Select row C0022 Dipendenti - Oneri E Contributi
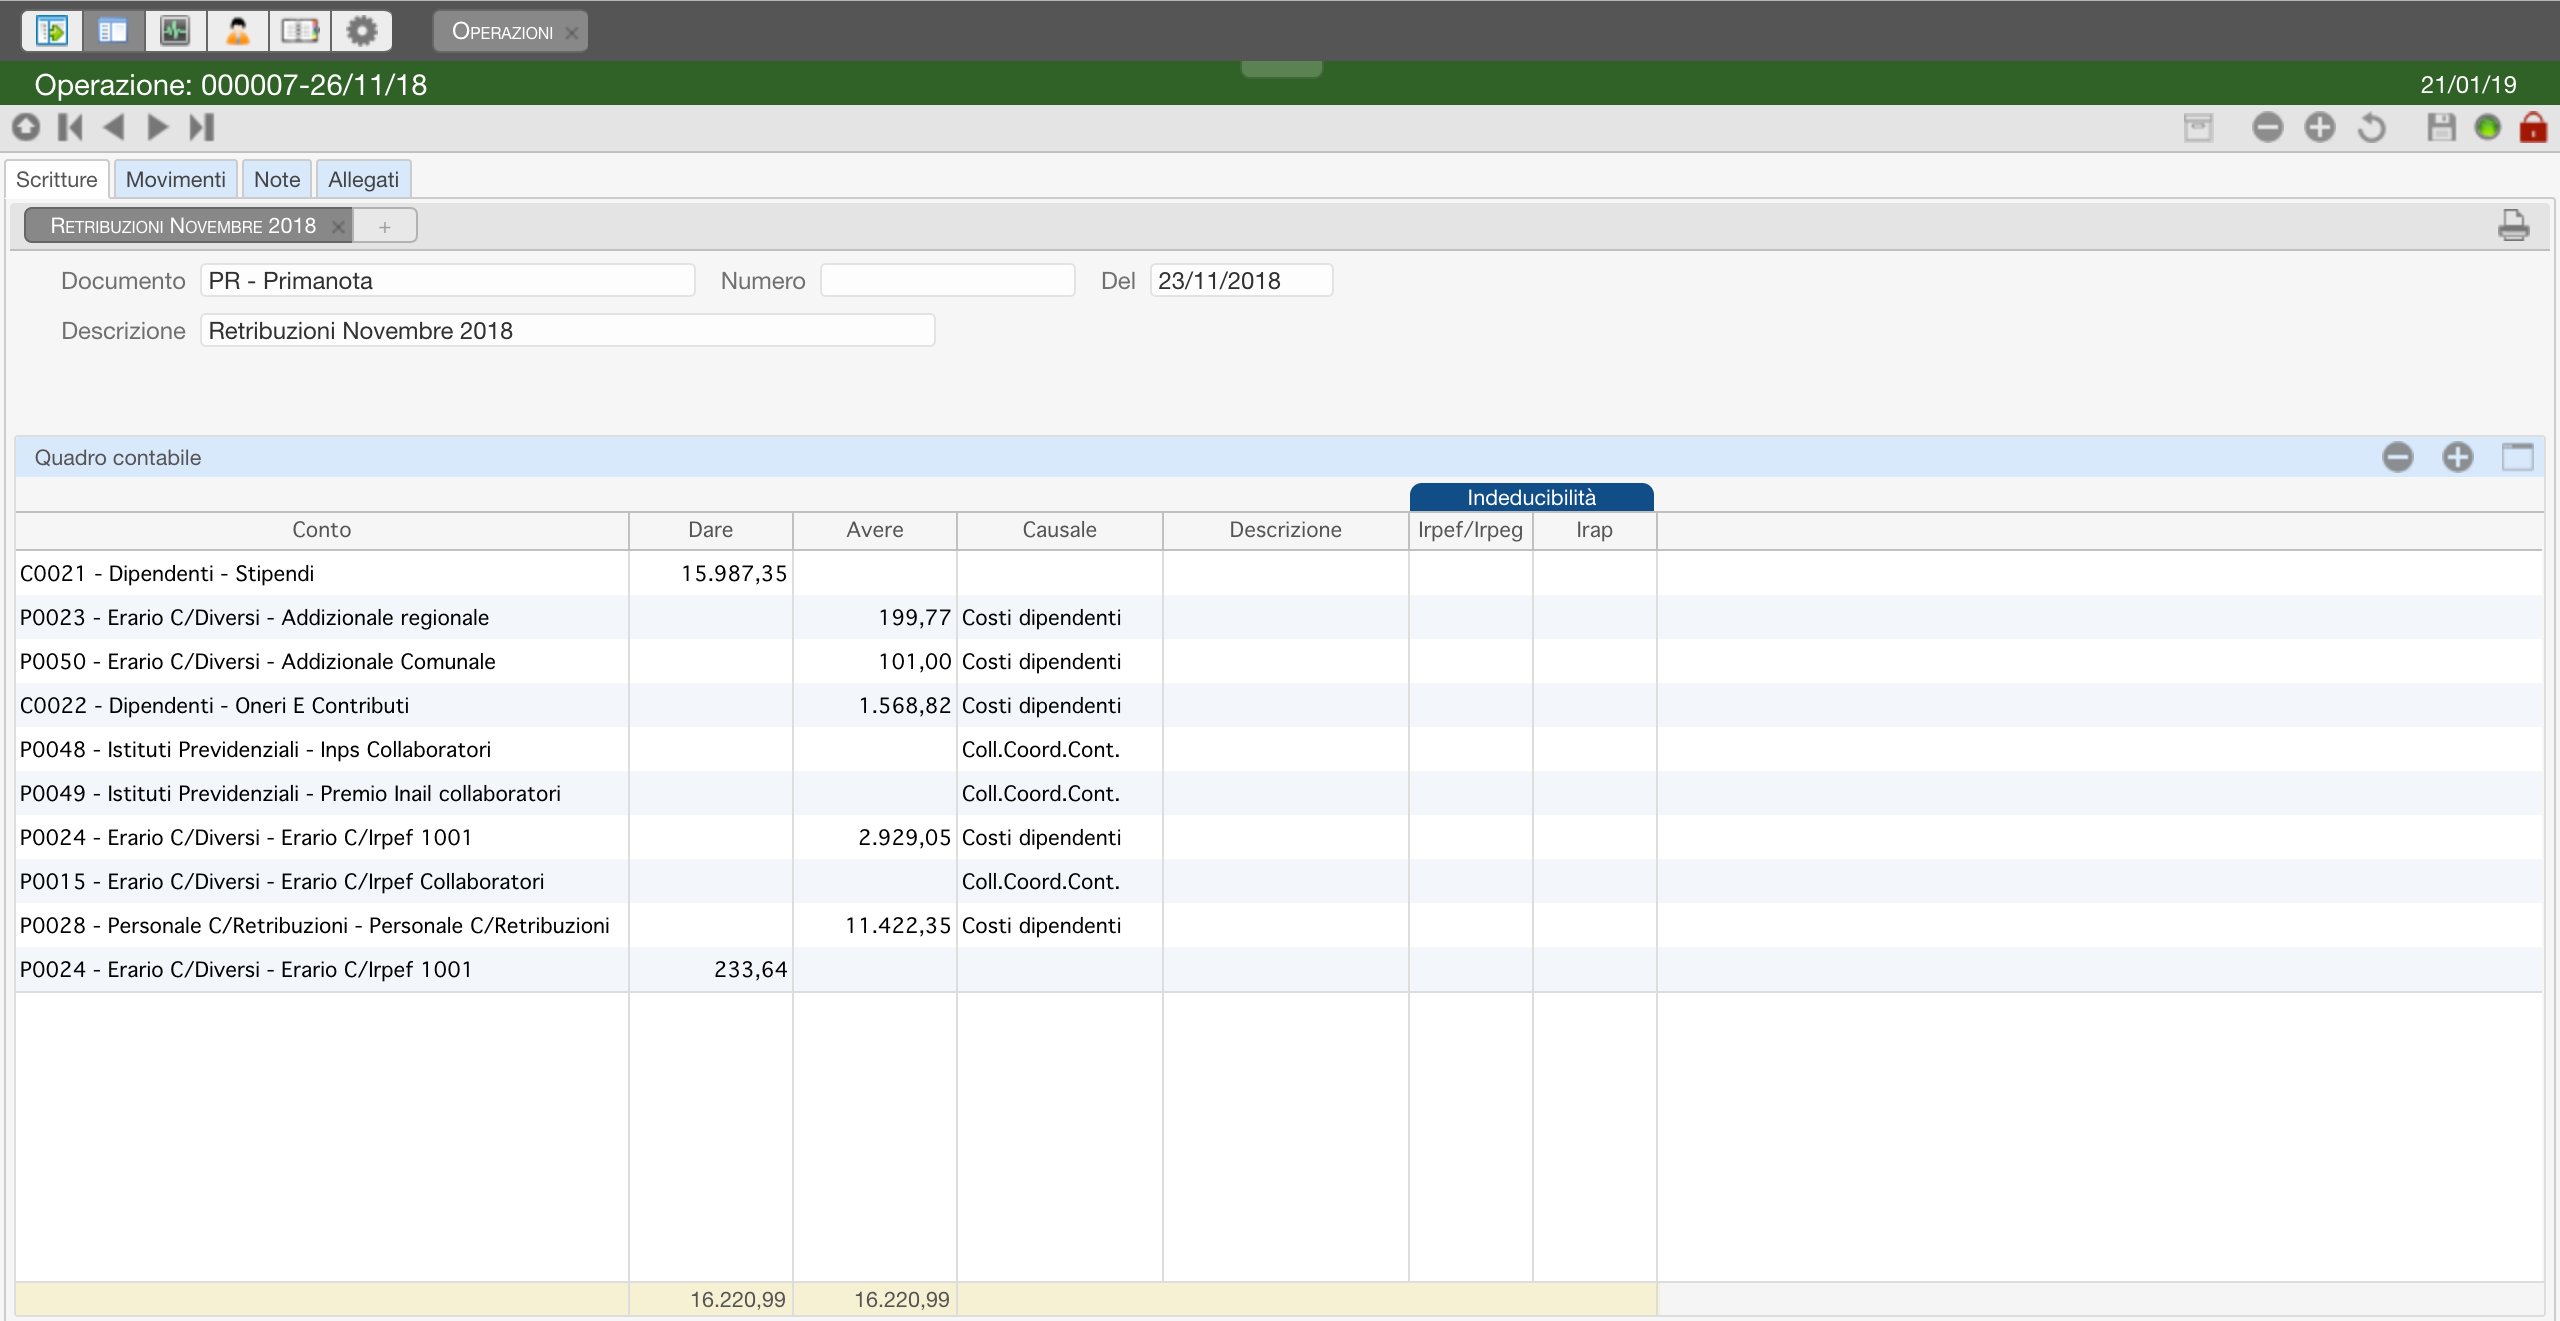 1279,705
